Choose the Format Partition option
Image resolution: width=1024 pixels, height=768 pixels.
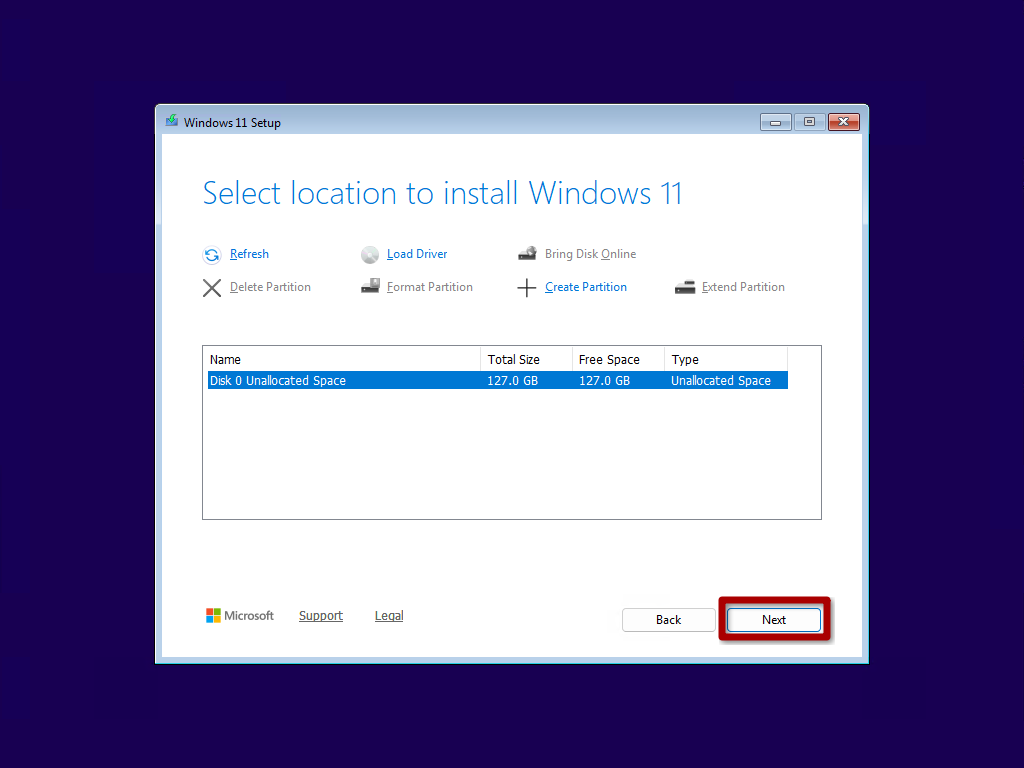click(430, 287)
